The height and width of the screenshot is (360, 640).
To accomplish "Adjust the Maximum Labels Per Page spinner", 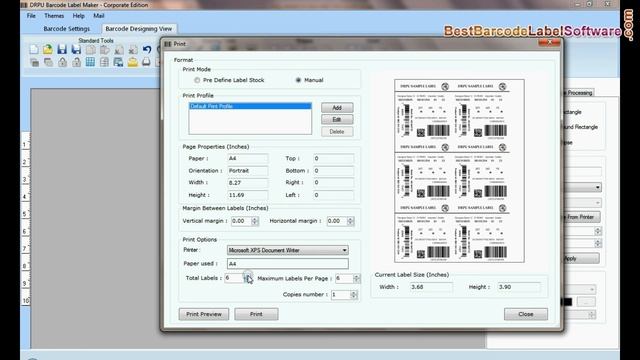I will [357, 278].
